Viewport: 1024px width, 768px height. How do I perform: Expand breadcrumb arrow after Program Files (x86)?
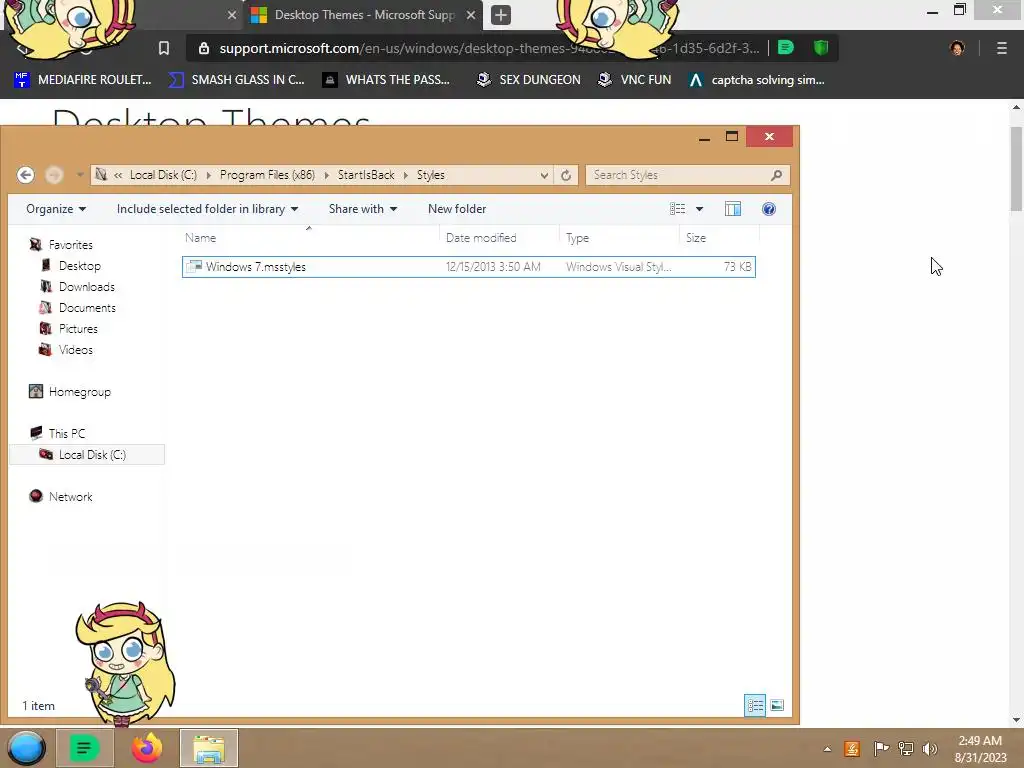326,175
